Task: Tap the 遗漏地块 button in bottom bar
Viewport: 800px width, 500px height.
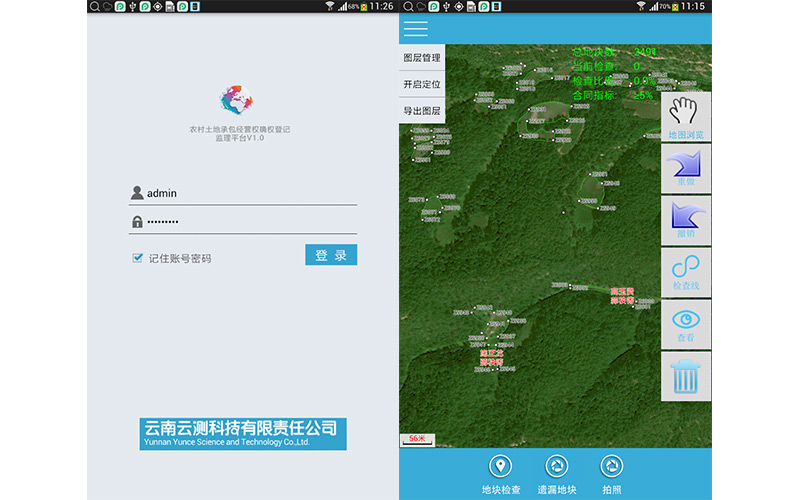Action: (557, 475)
